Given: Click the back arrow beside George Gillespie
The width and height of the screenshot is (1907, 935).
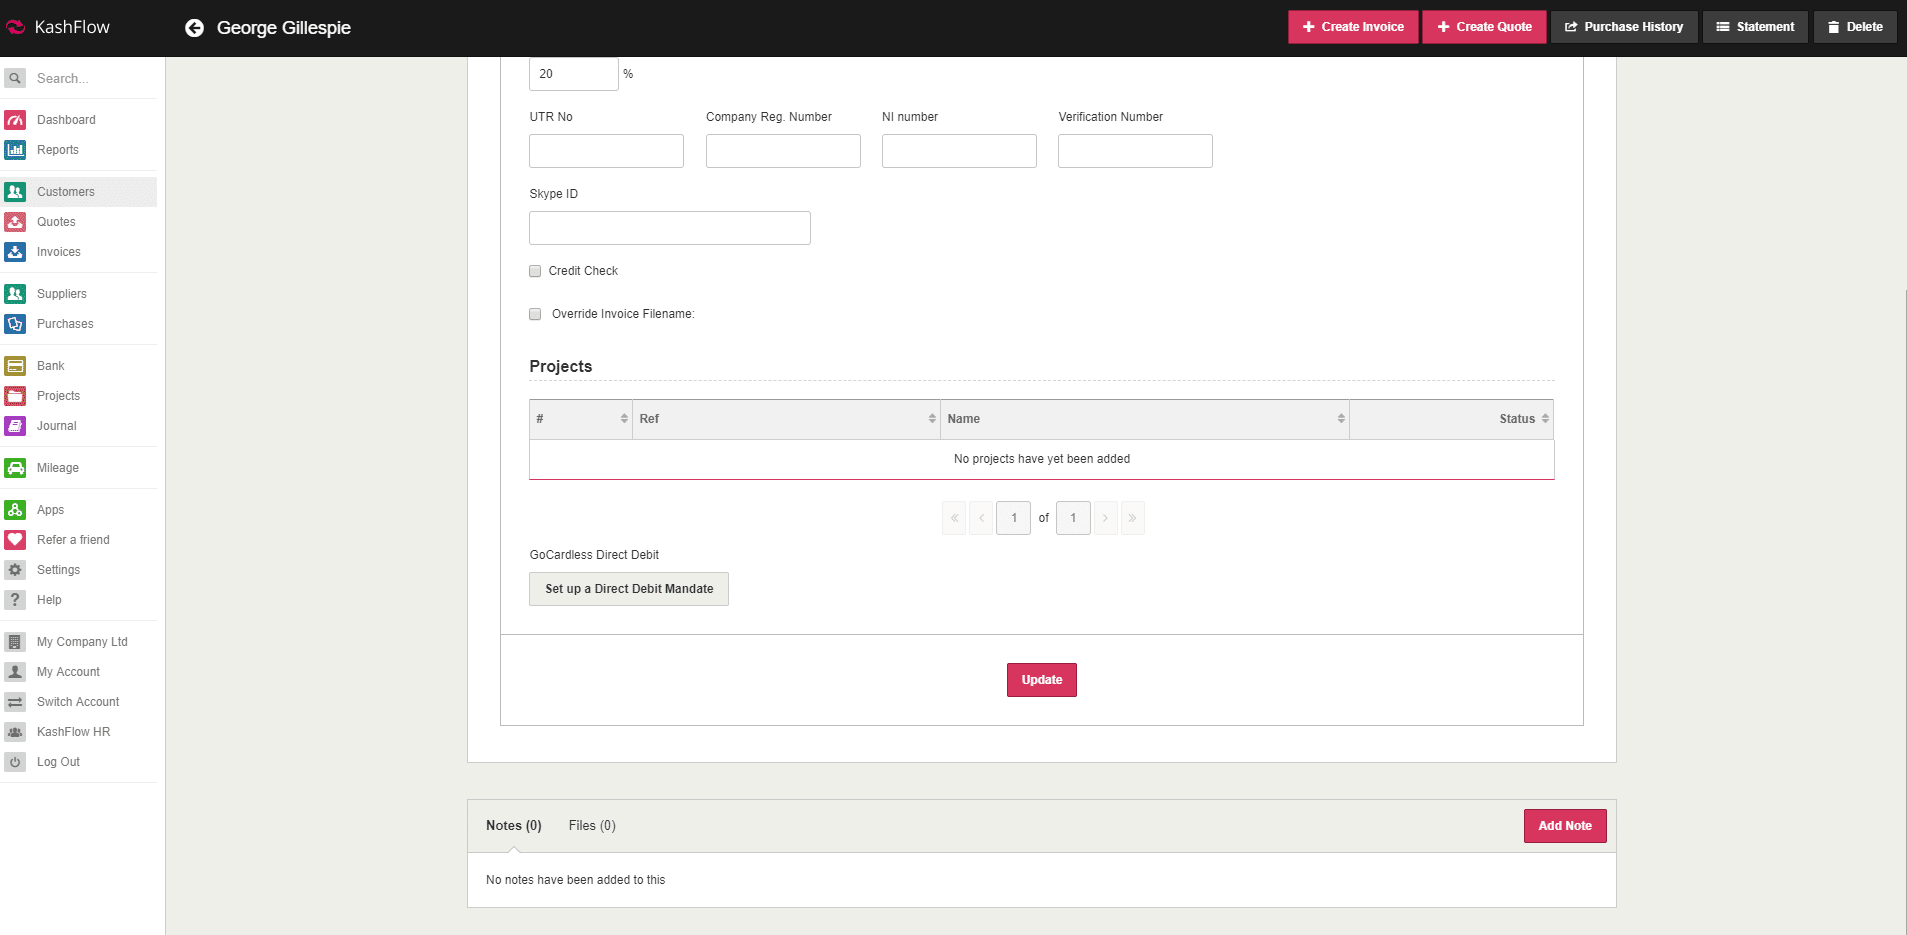Looking at the screenshot, I should coord(194,28).
